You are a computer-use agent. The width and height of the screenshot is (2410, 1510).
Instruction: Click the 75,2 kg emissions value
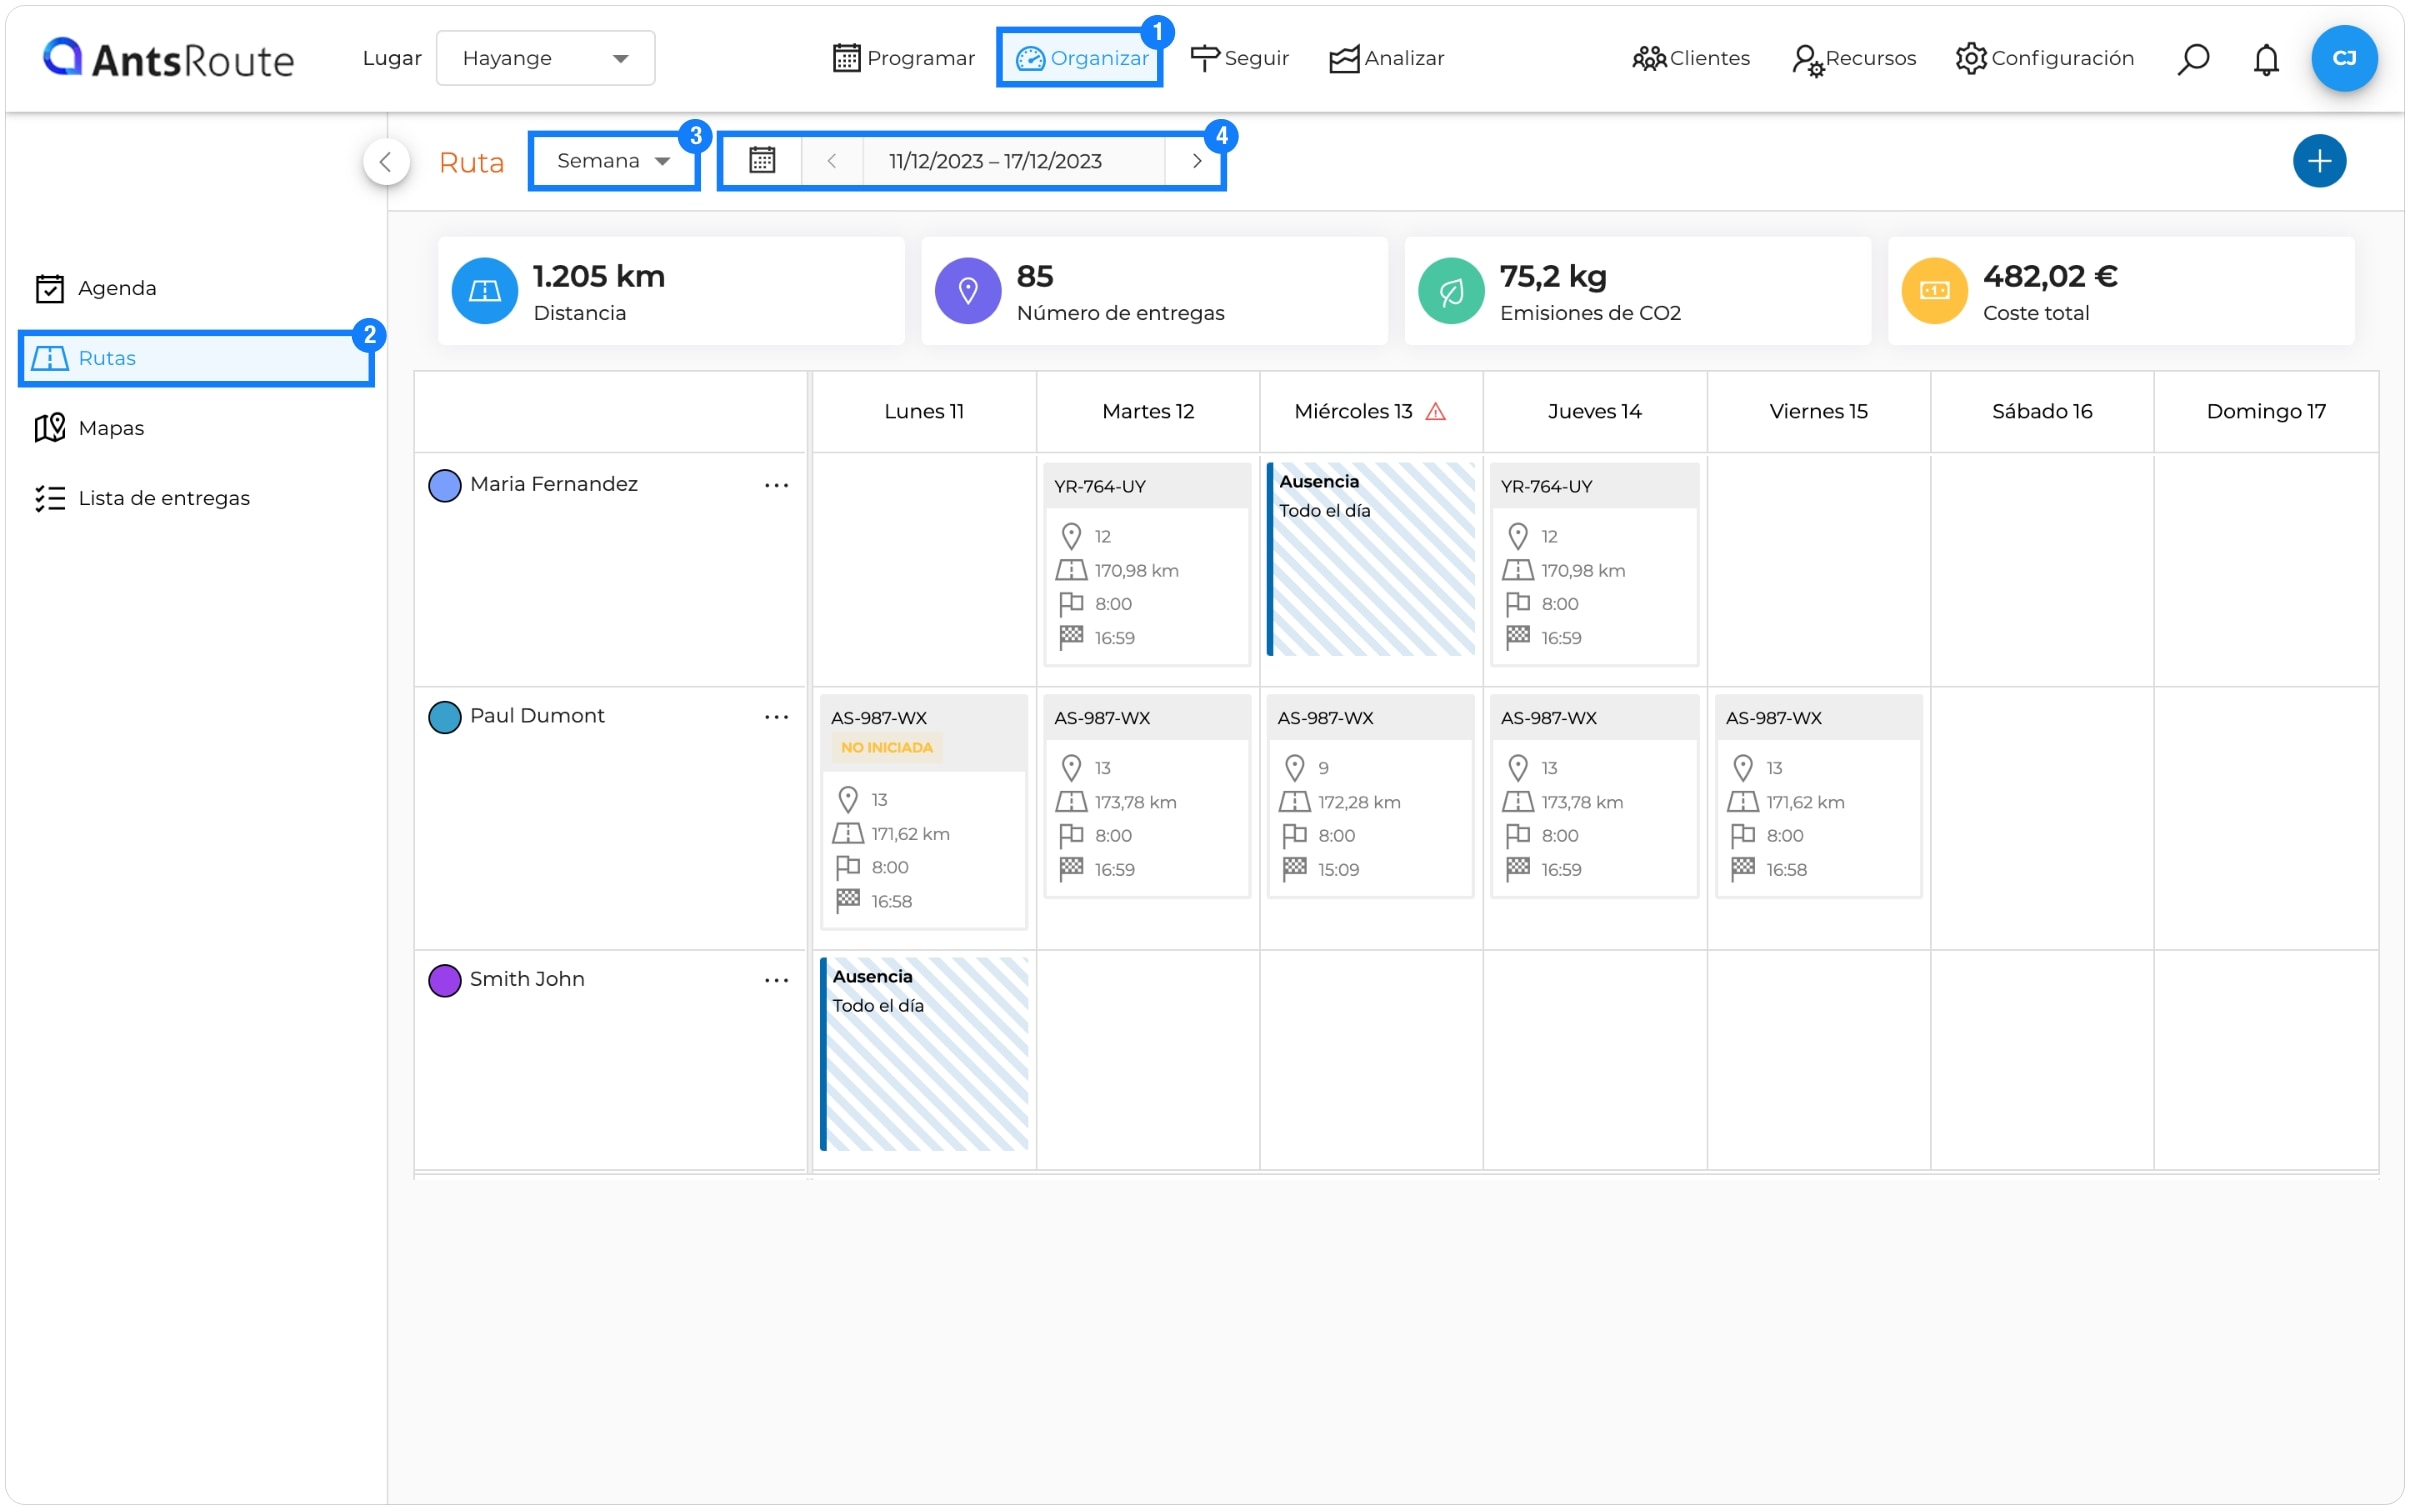1552,276
